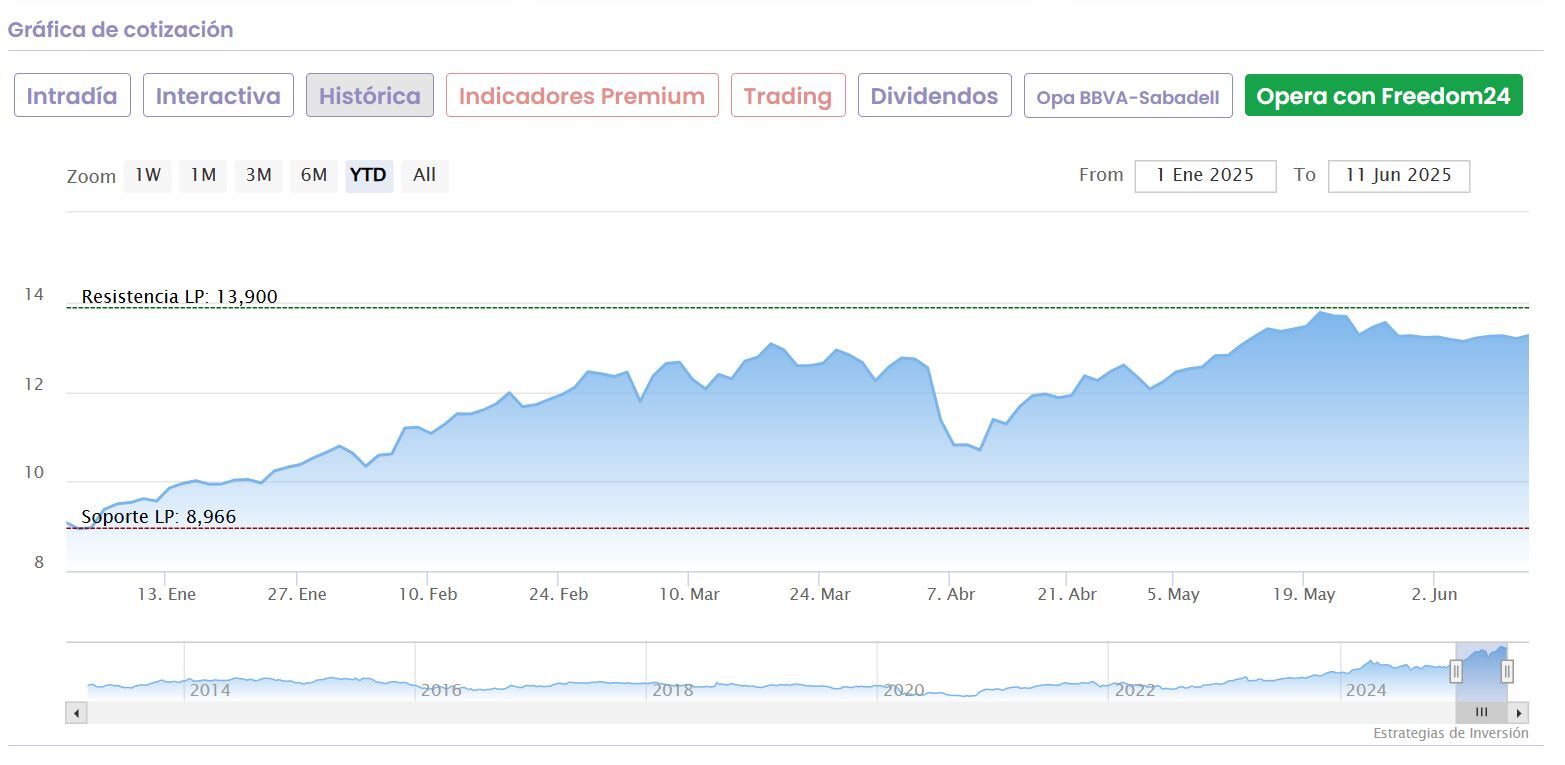Switch to the Interactiva tab
This screenshot has height=765, width=1565.
point(218,96)
